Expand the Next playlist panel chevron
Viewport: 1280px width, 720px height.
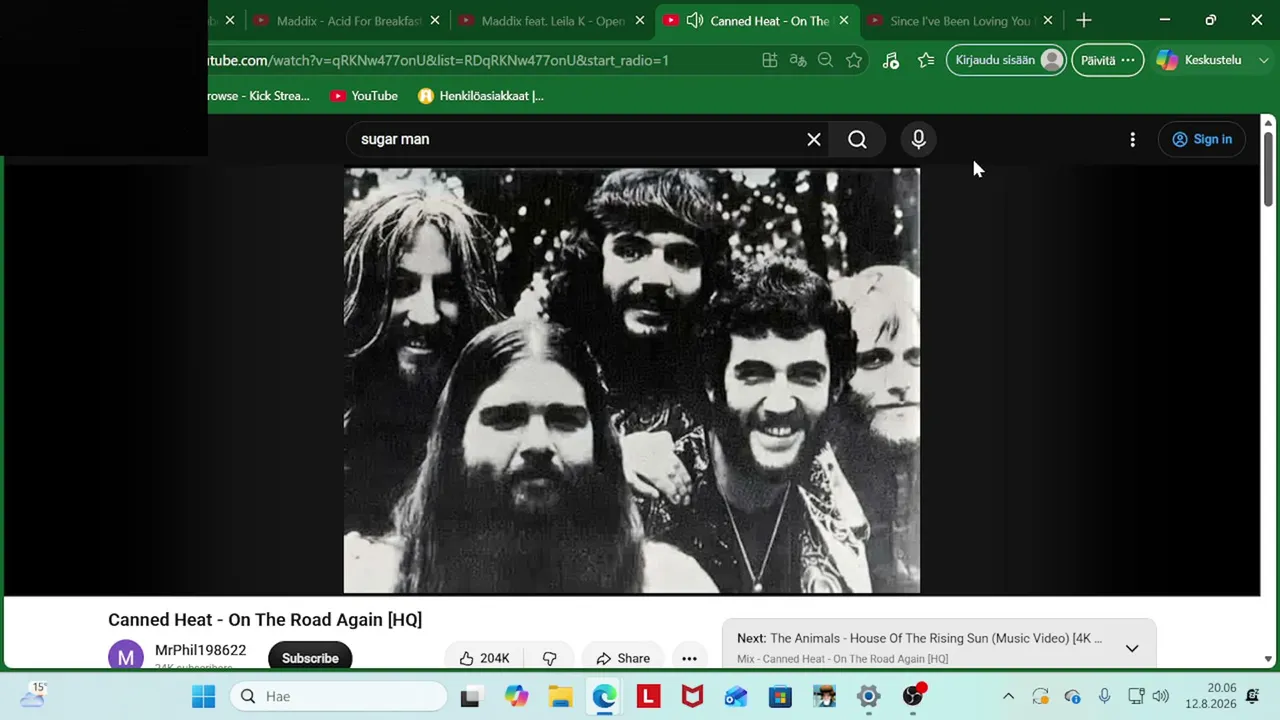coord(1132,648)
